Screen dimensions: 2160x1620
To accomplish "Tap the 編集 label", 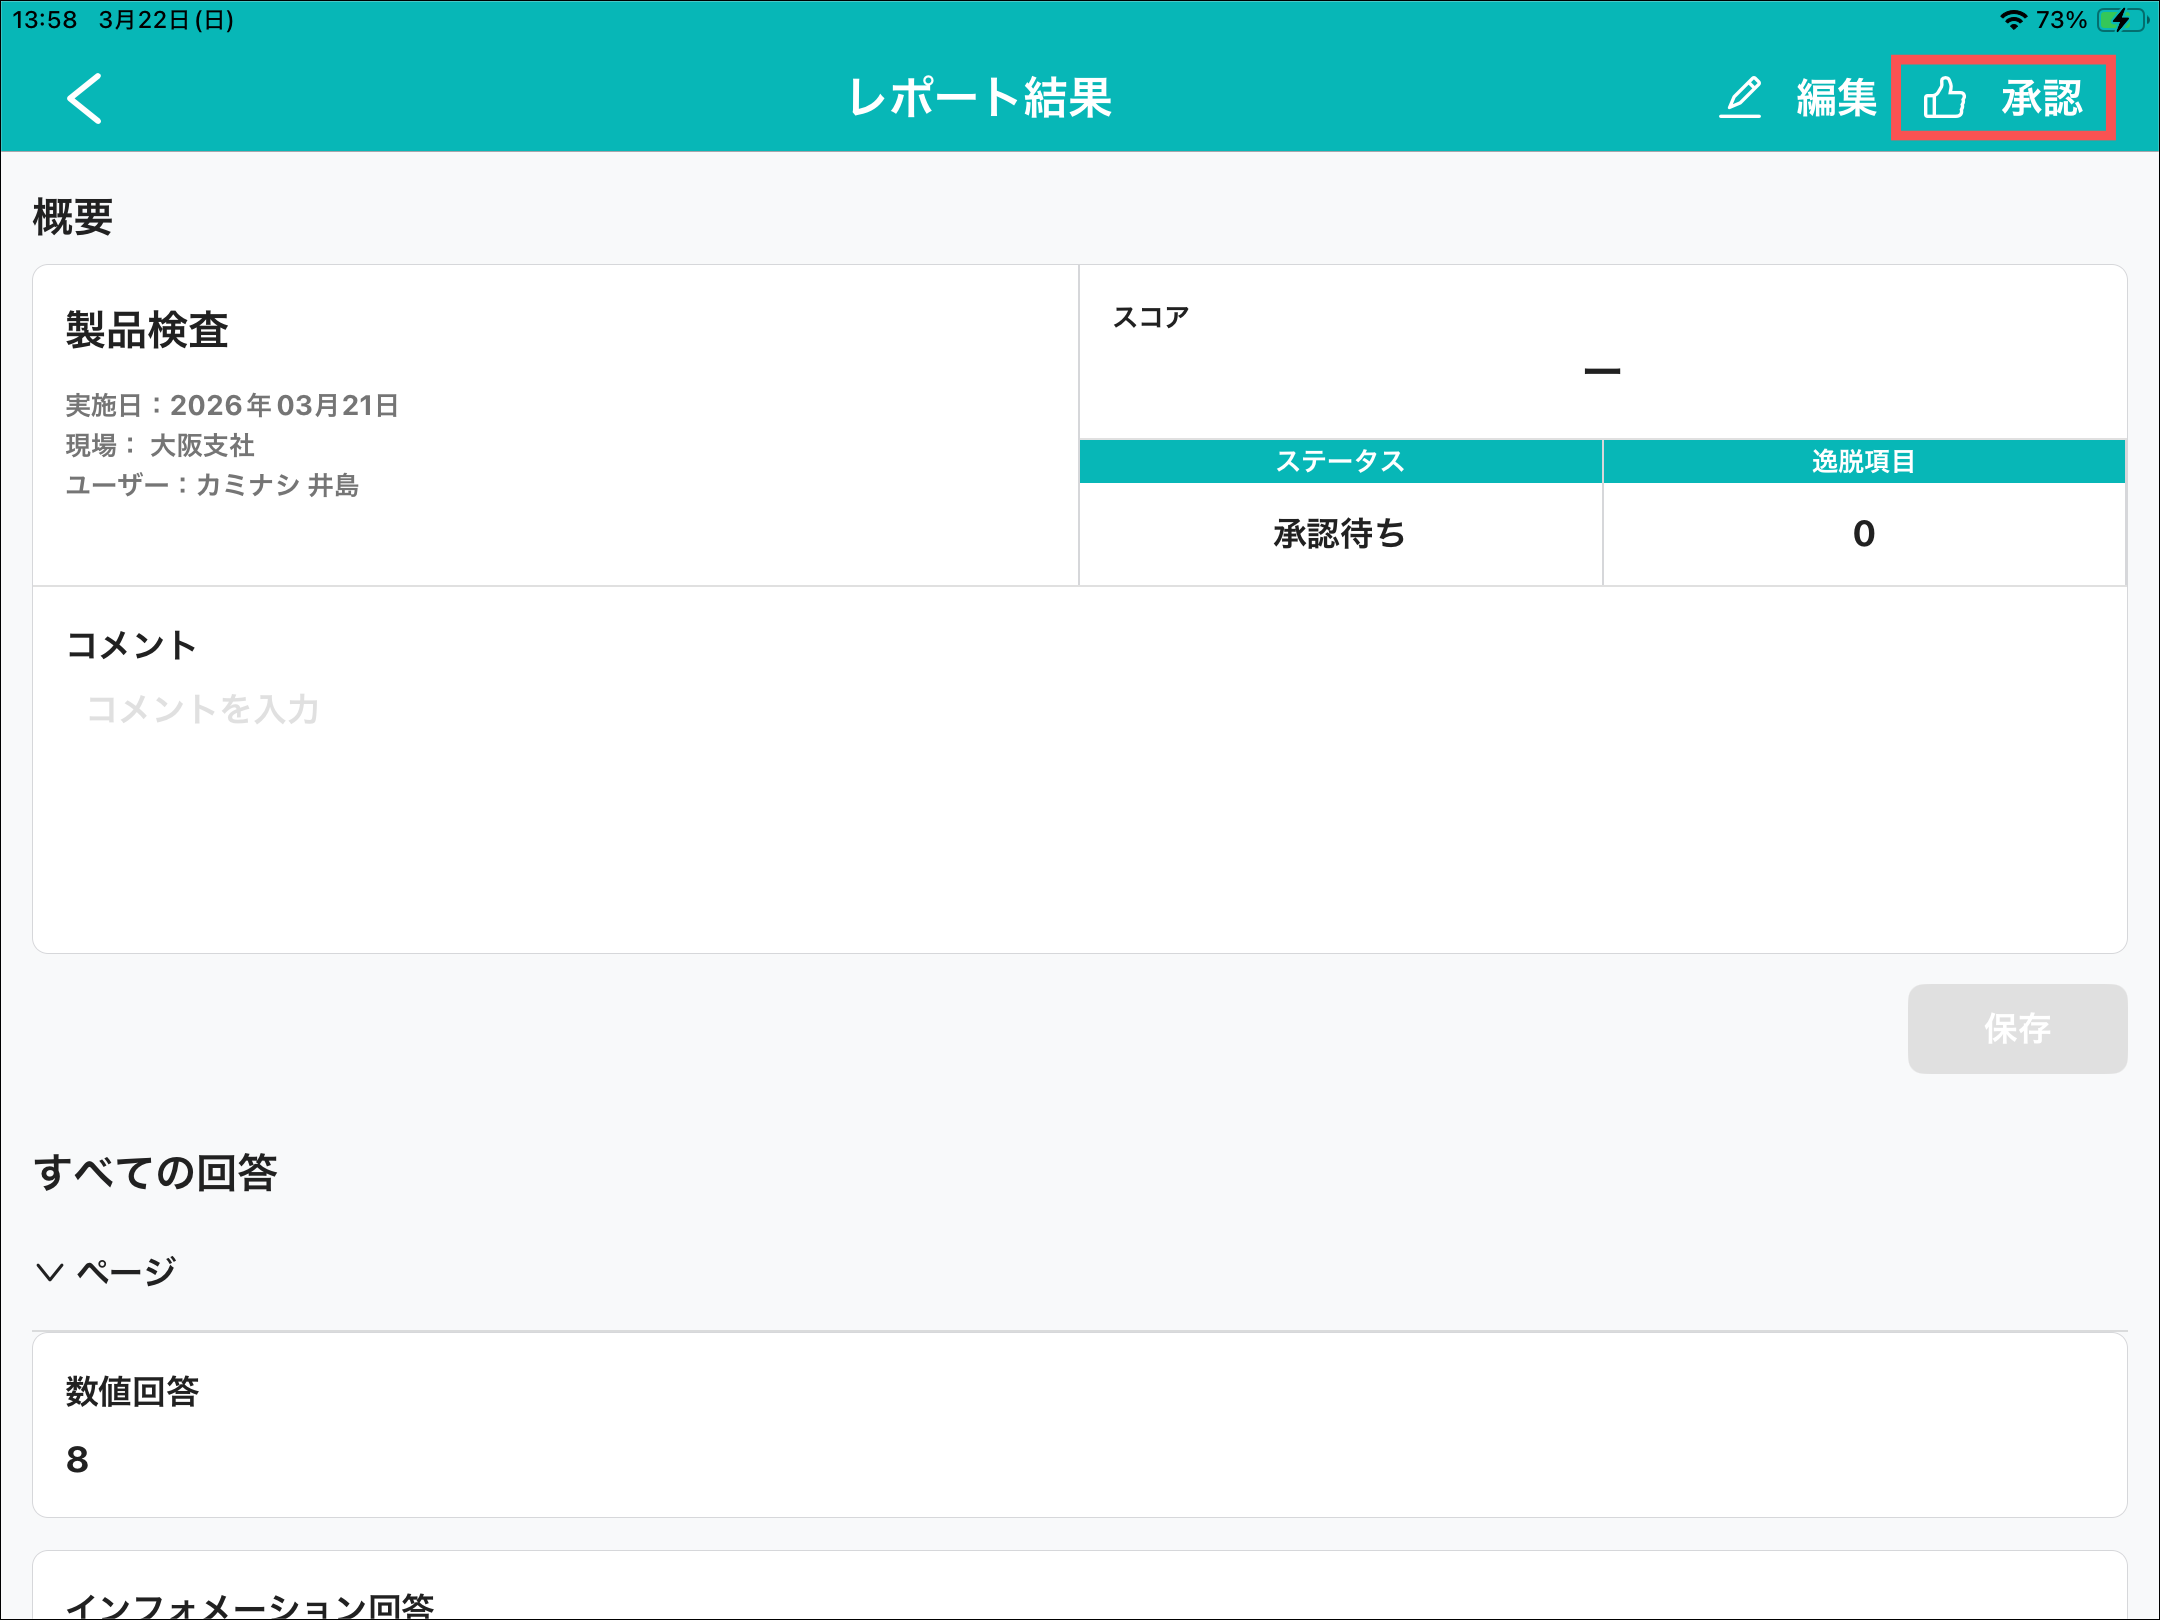I will pyautogui.click(x=1835, y=98).
